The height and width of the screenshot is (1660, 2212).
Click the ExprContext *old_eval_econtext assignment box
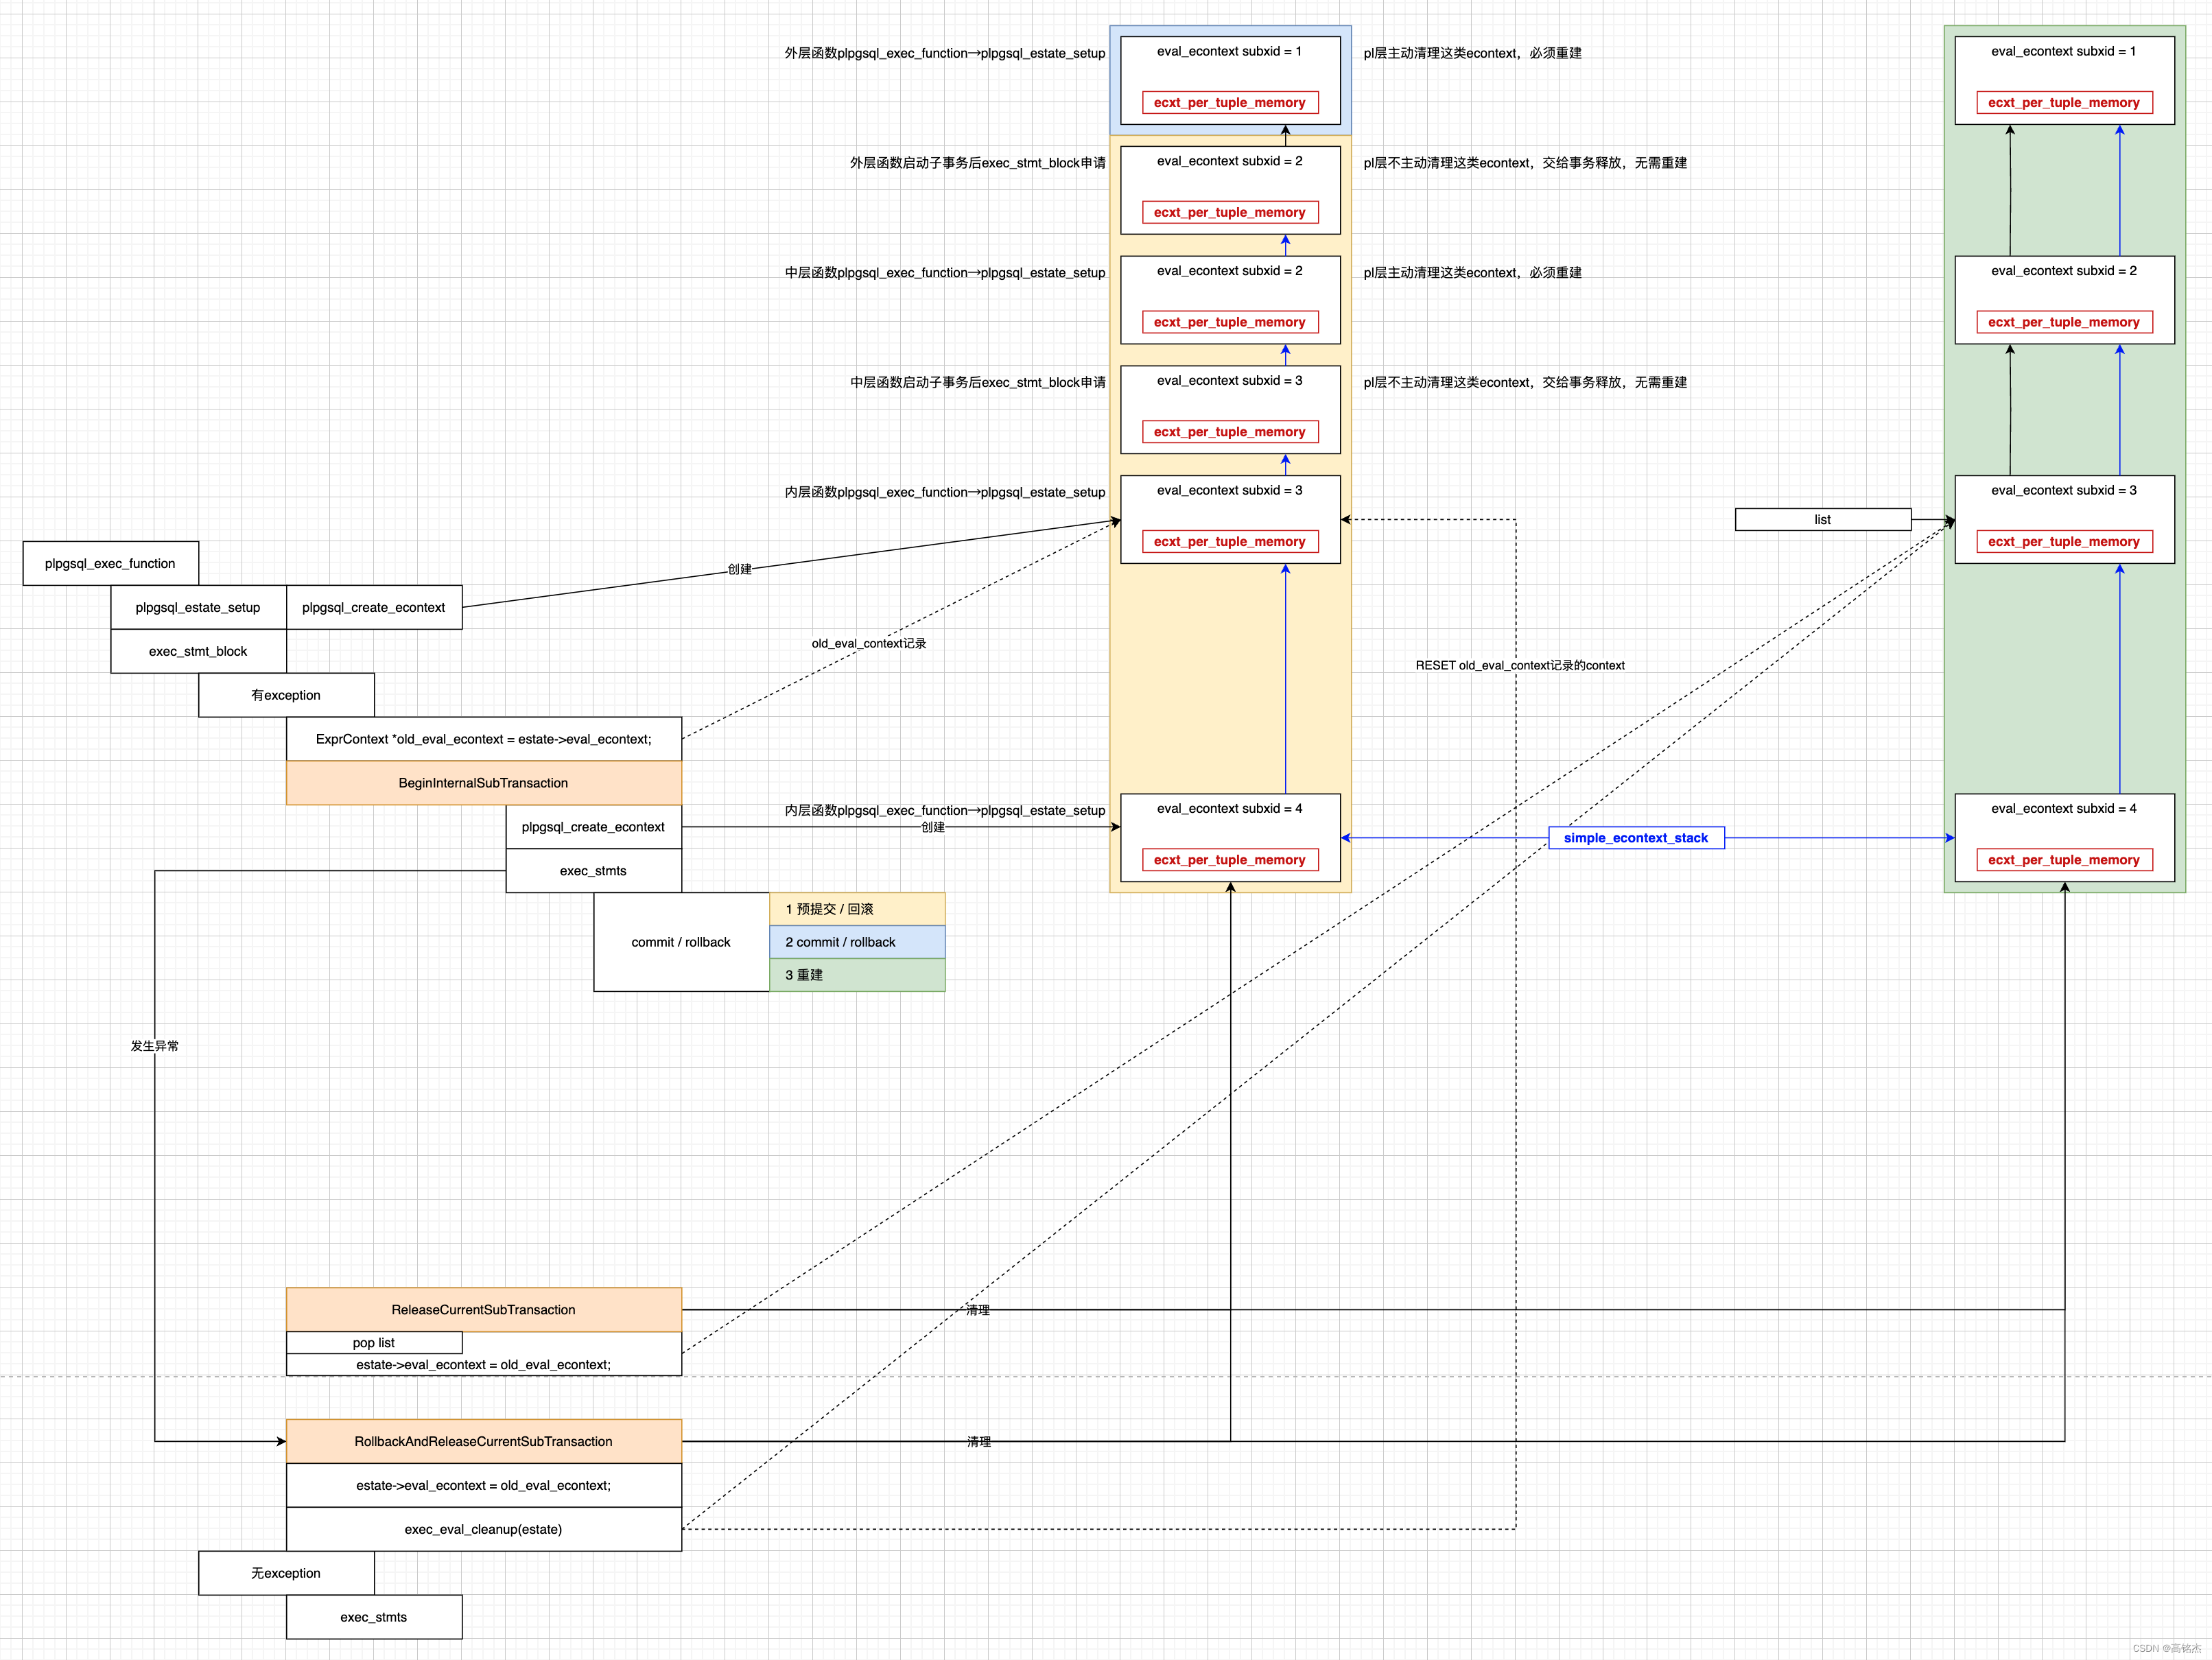pos(484,739)
